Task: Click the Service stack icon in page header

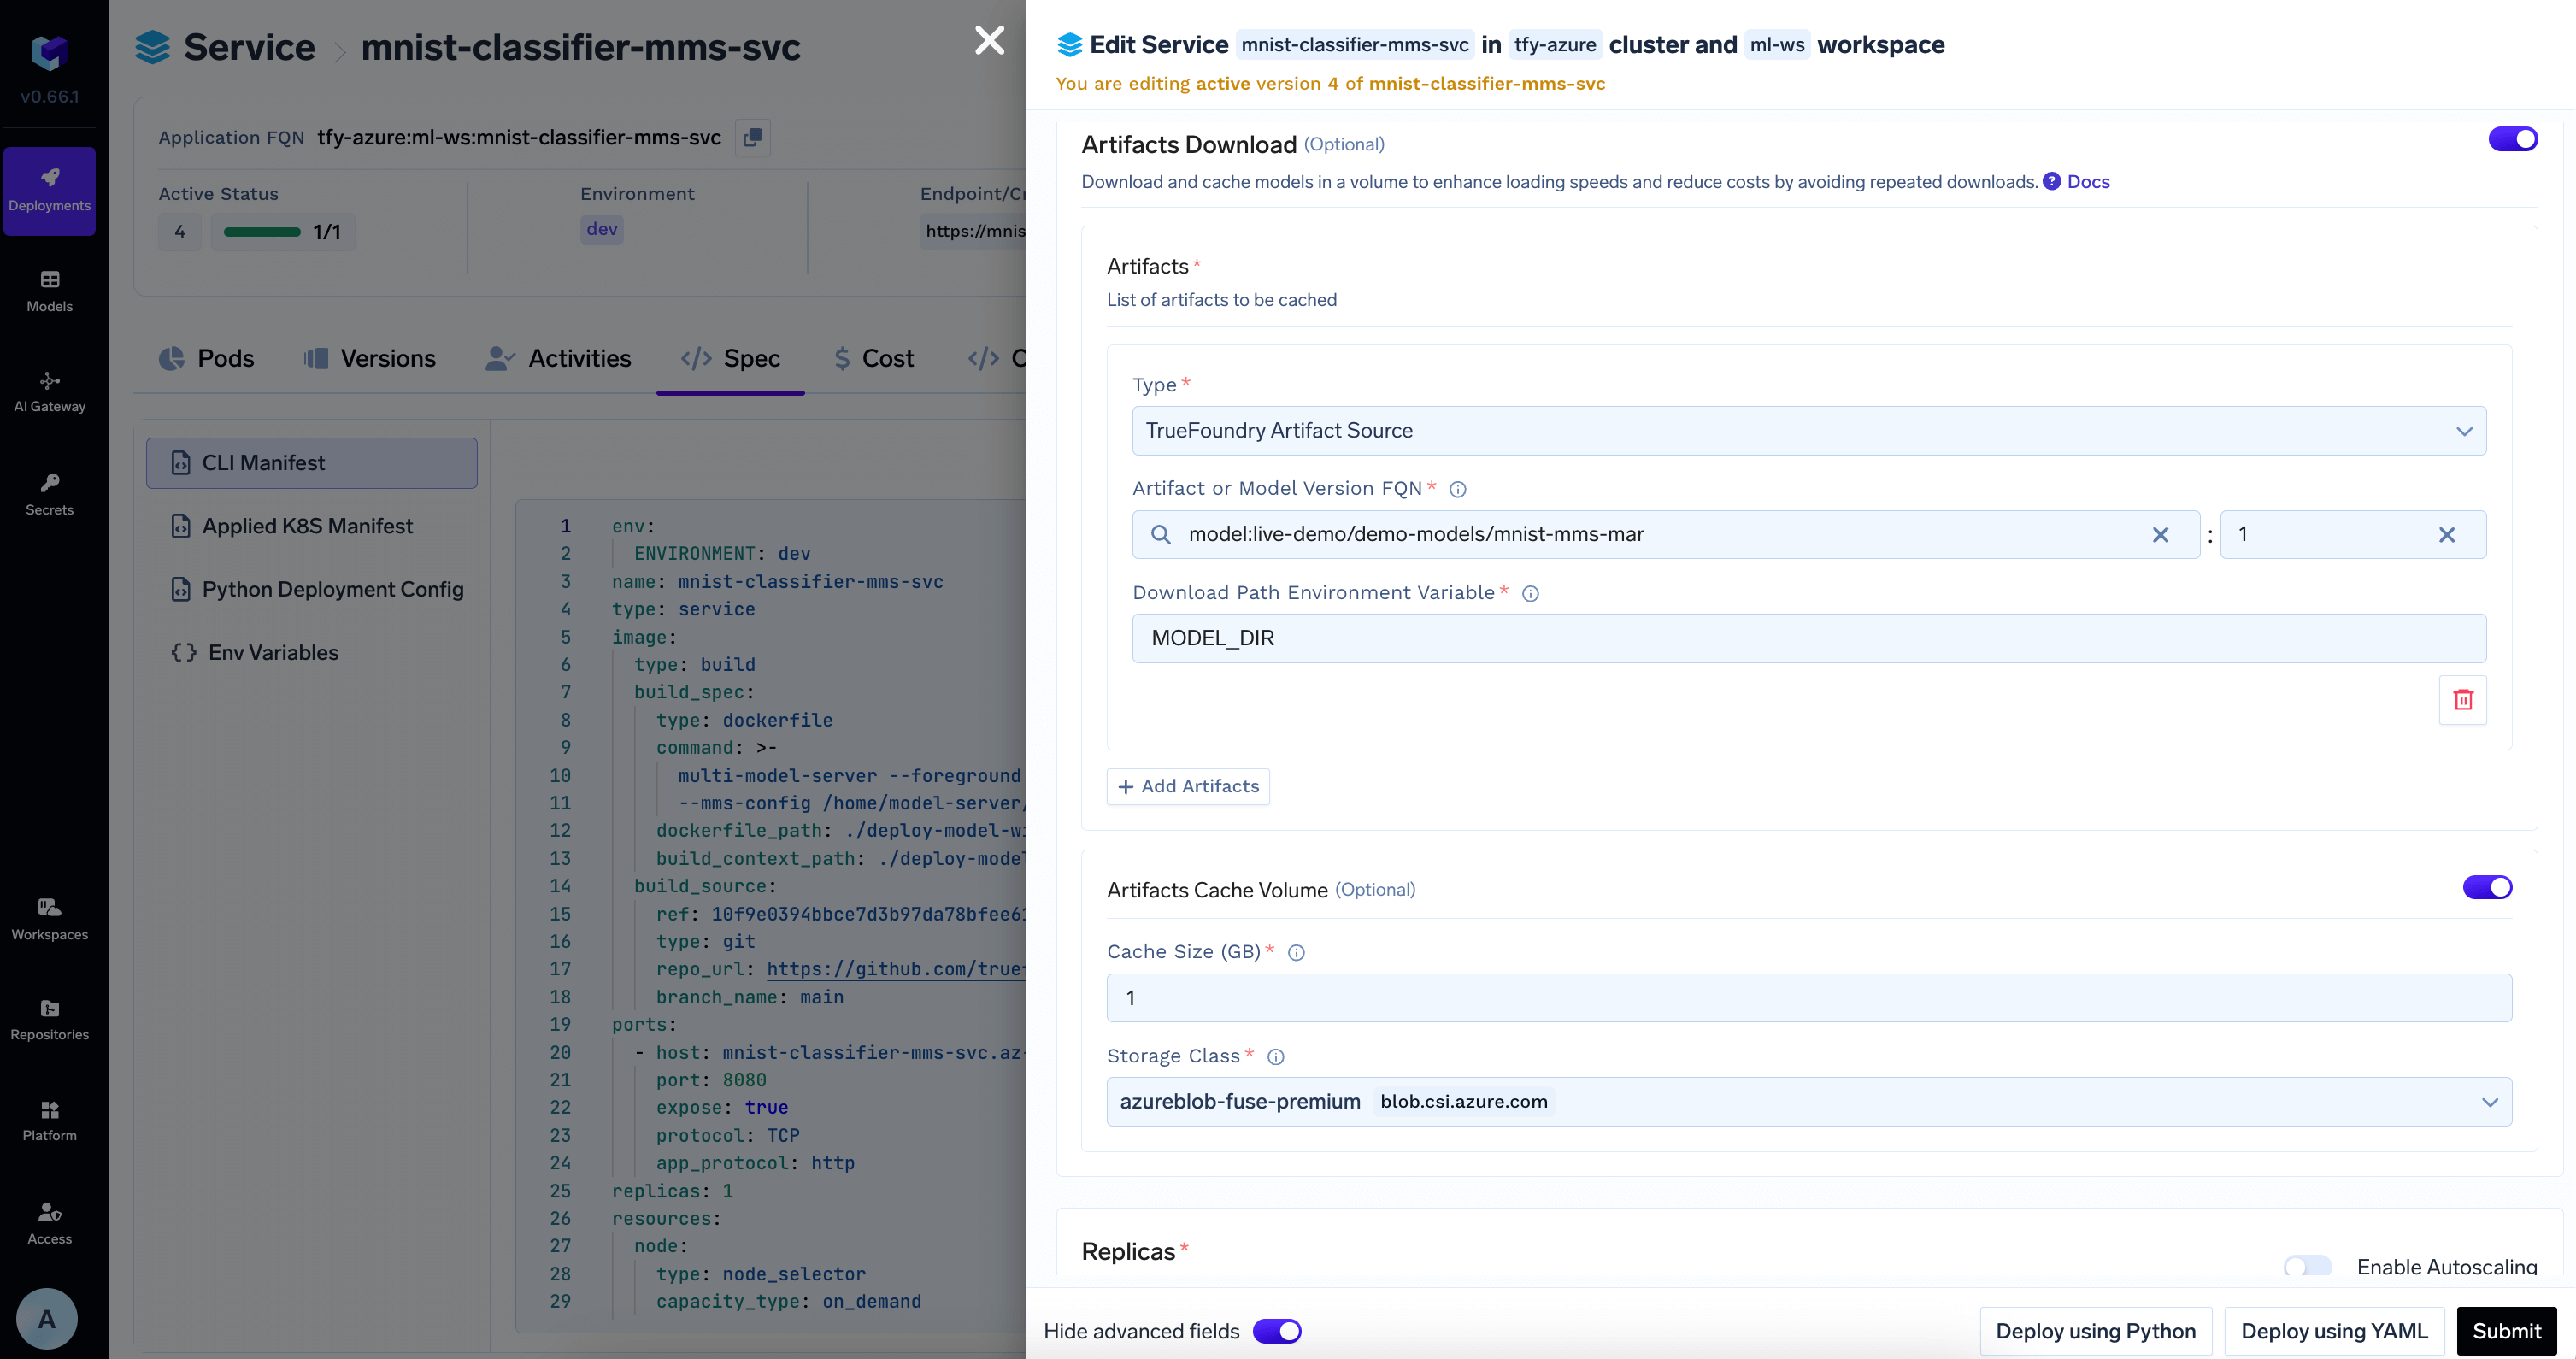Action: (x=152, y=47)
